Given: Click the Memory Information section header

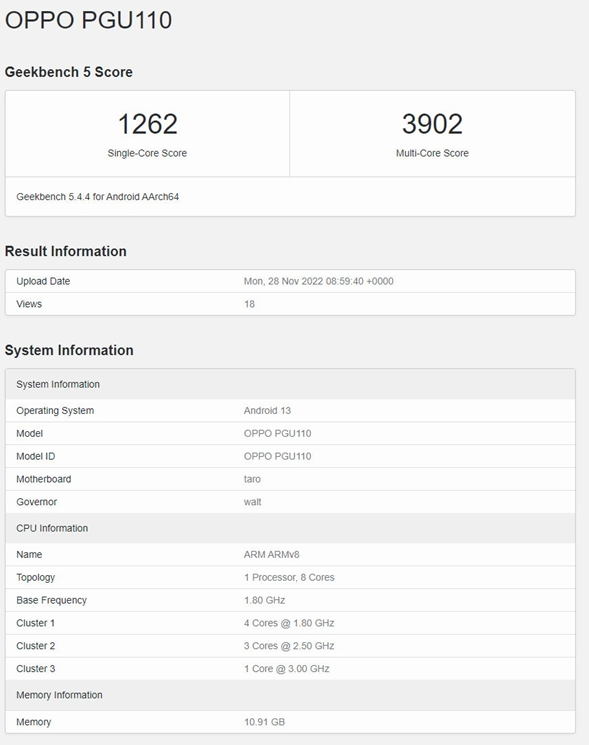Looking at the screenshot, I should 290,695.
